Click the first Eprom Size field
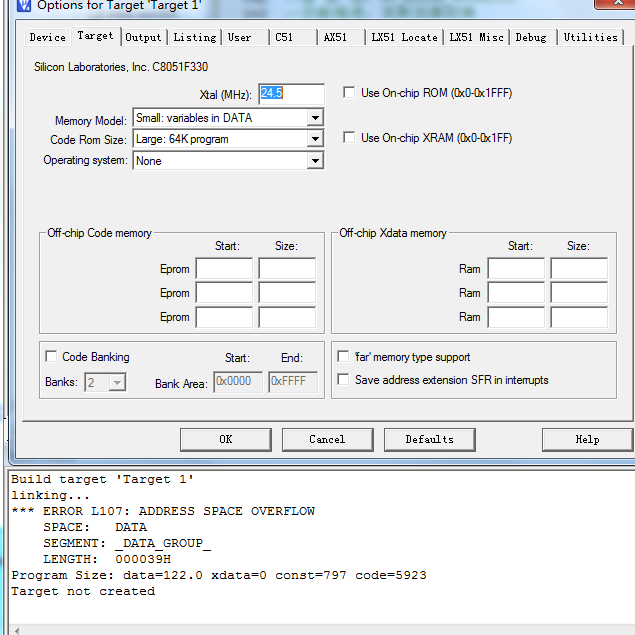This screenshot has height=635, width=635. tap(287, 268)
